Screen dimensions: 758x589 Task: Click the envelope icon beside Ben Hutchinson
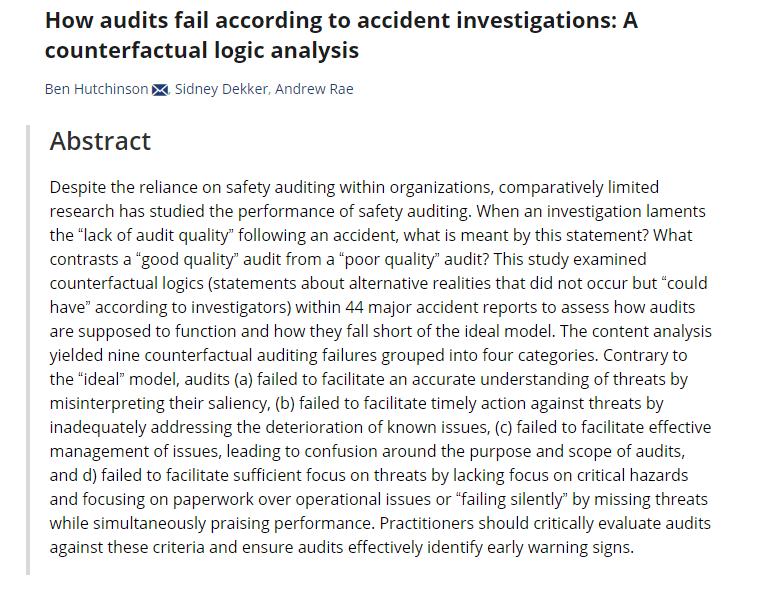pyautogui.click(x=160, y=90)
